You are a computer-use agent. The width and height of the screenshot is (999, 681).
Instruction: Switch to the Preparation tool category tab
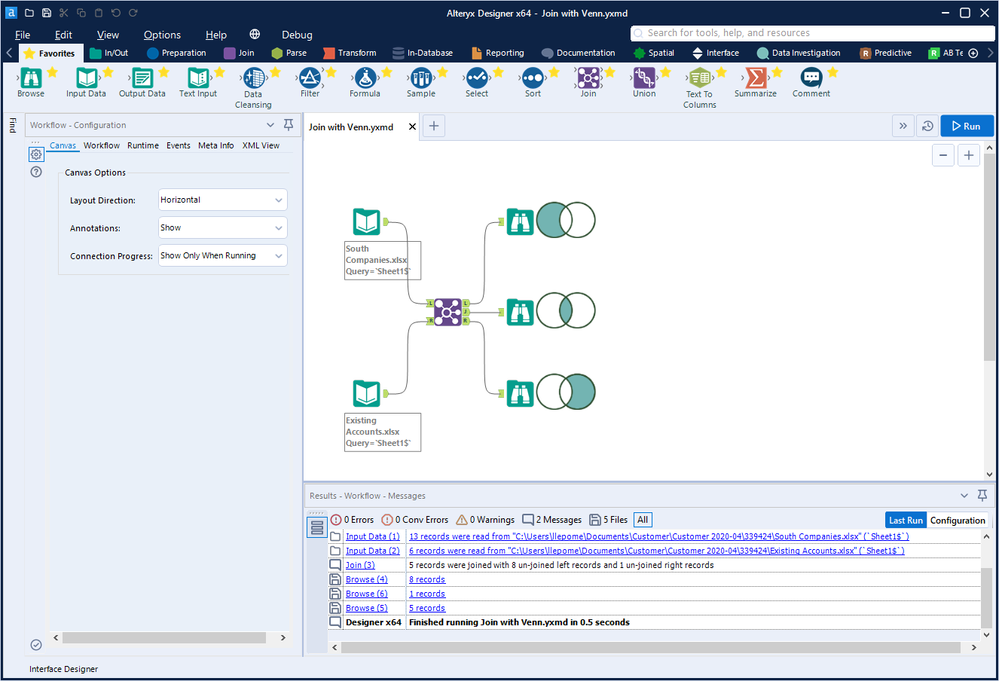click(176, 53)
